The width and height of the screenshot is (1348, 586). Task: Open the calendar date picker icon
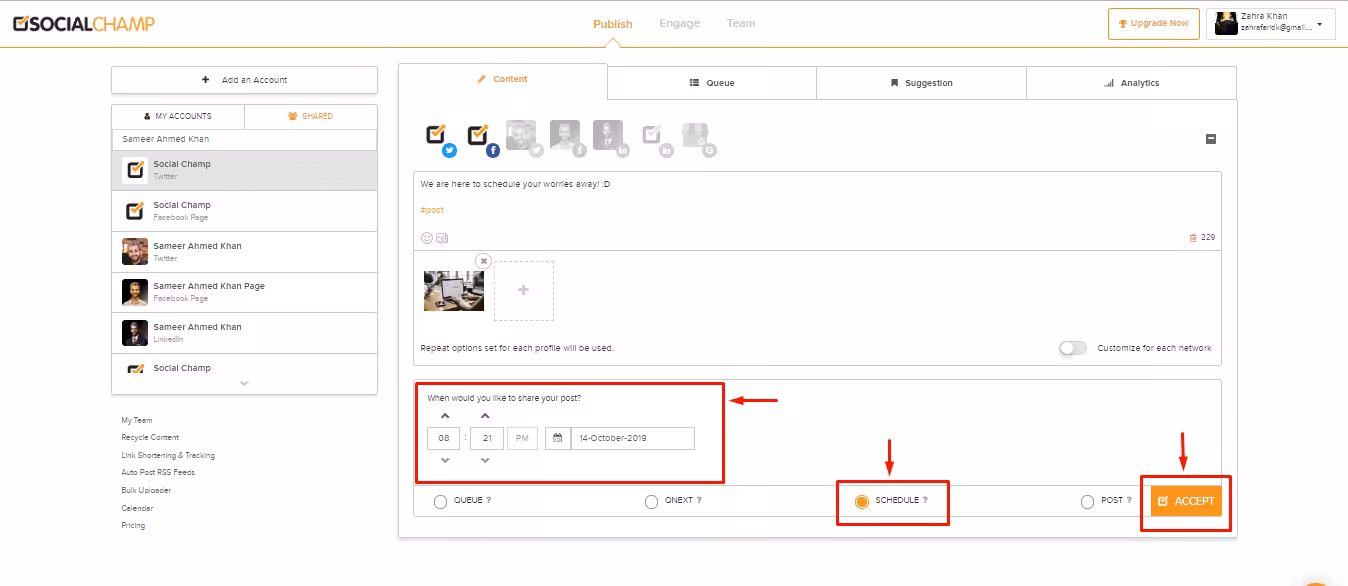pos(558,438)
